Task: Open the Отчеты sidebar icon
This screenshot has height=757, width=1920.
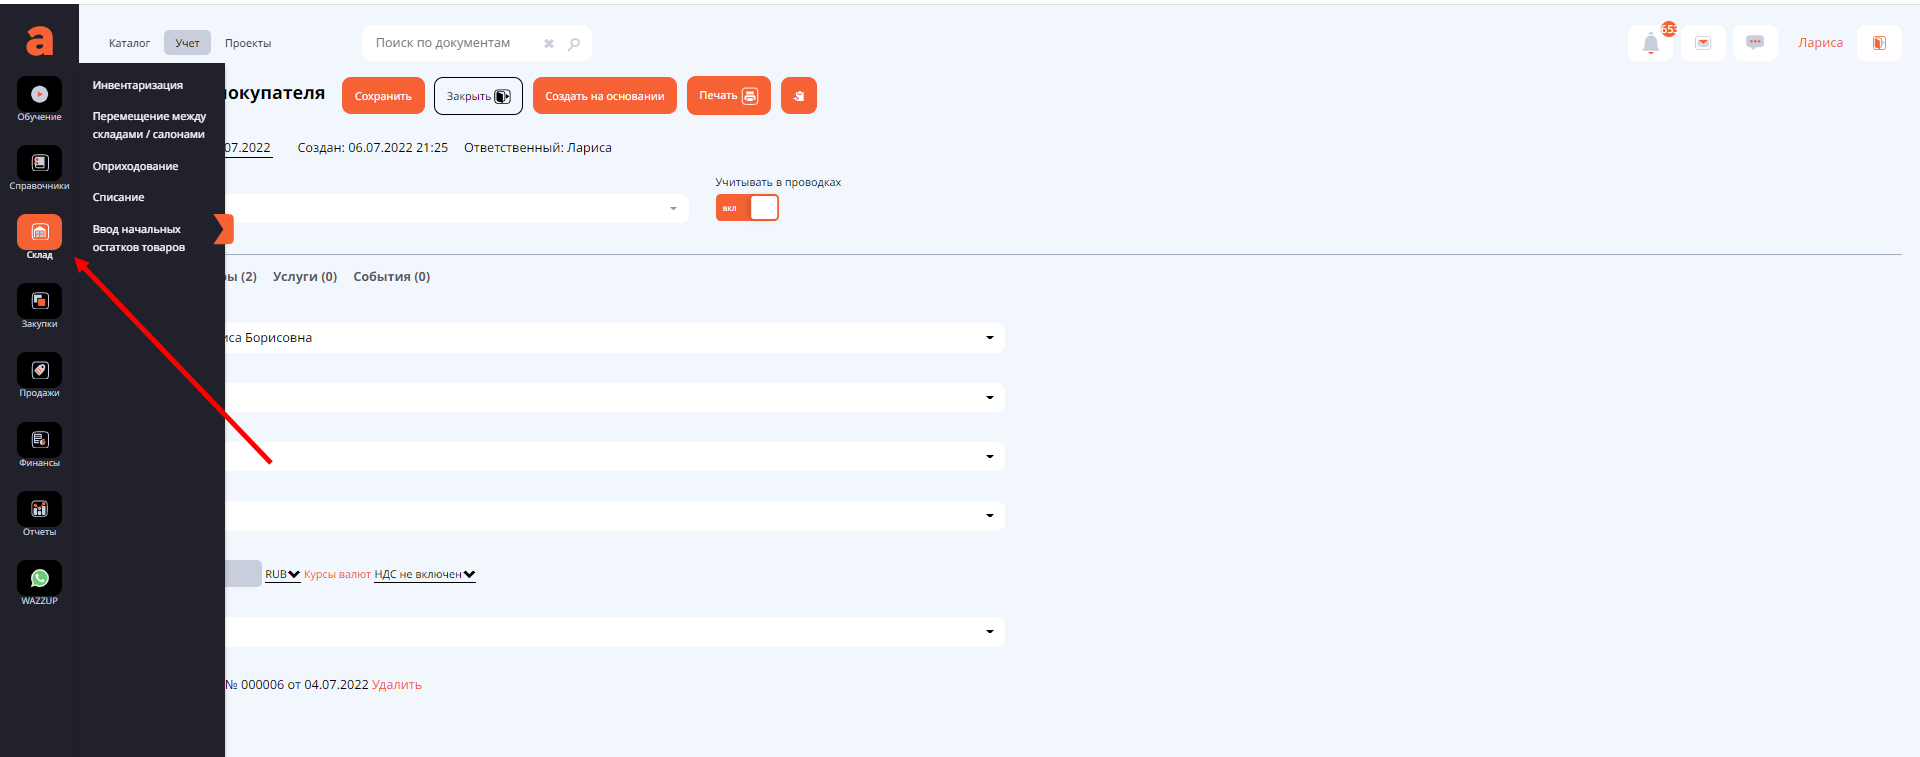Action: click(39, 510)
